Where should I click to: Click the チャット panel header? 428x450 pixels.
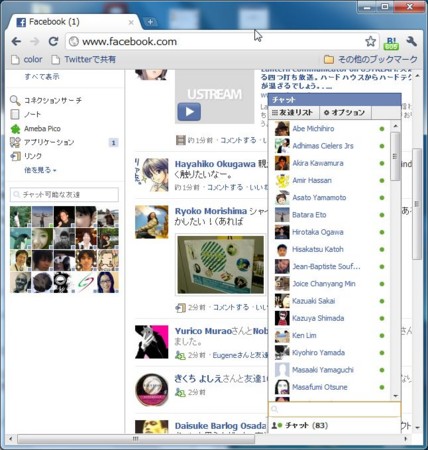click(x=335, y=100)
